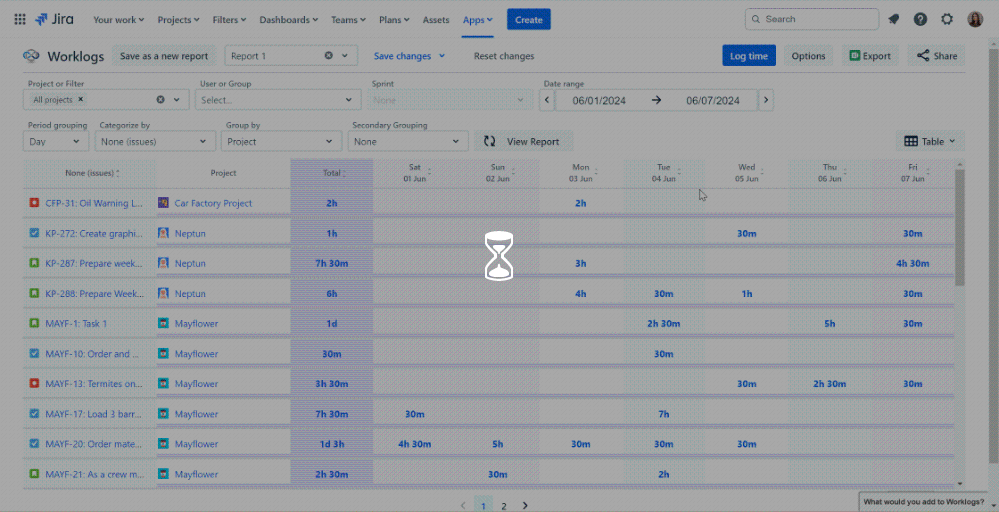The width and height of the screenshot is (999, 512).
Task: Open the Dashboards menu
Action: tap(289, 20)
